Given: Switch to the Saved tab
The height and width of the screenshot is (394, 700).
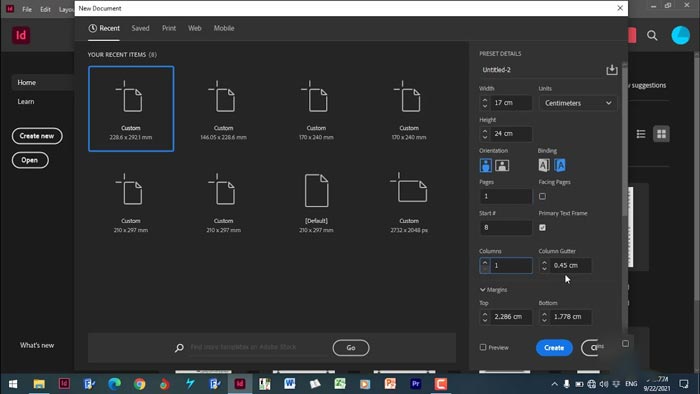Looking at the screenshot, I should (140, 28).
